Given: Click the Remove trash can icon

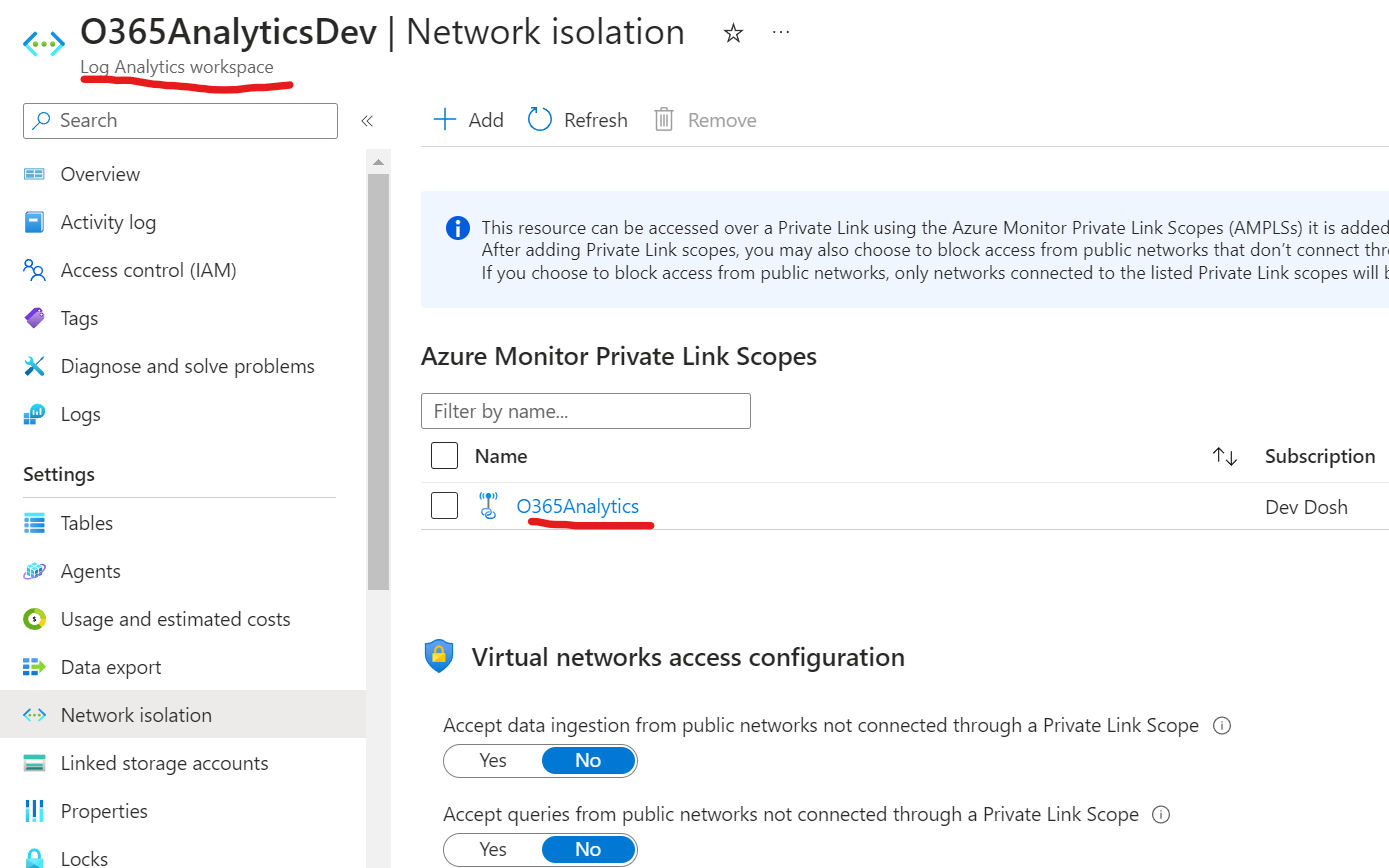Looking at the screenshot, I should pyautogui.click(x=664, y=120).
